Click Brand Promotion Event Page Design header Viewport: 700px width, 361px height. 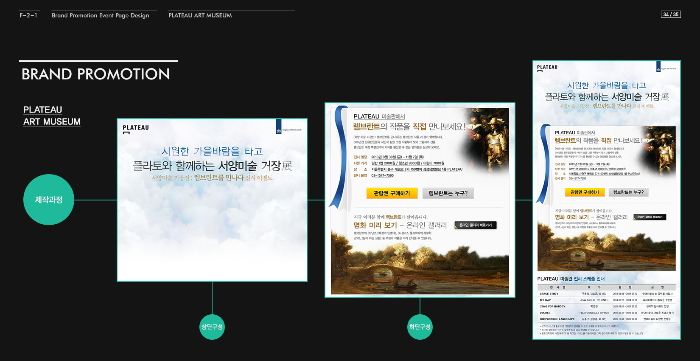click(100, 16)
